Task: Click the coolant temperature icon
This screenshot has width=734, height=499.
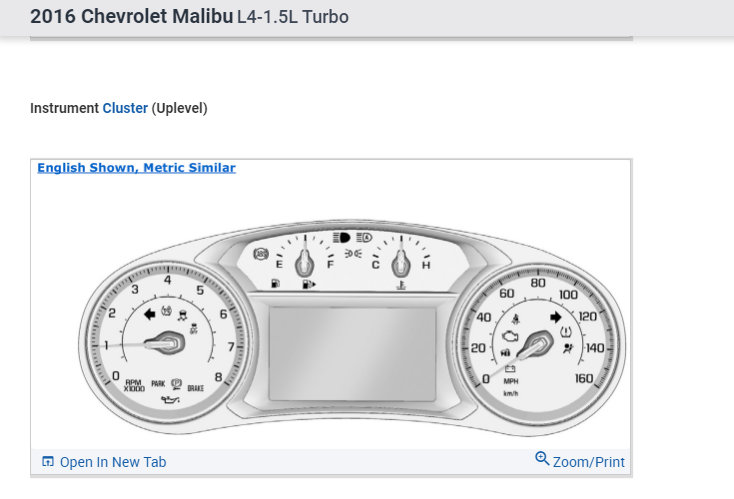Action: tap(401, 284)
